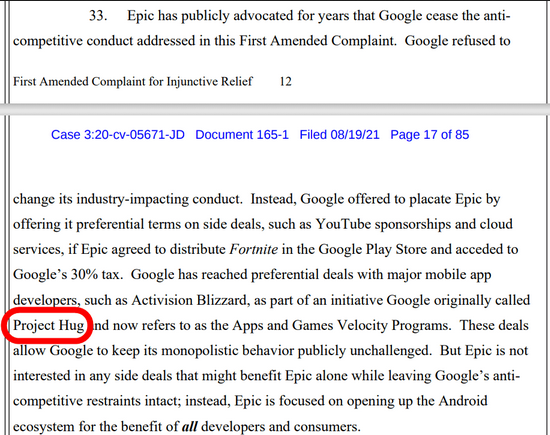The height and width of the screenshot is (435, 550).
Task: Click the "Filed 08/19/21" header text
Action: (x=339, y=135)
